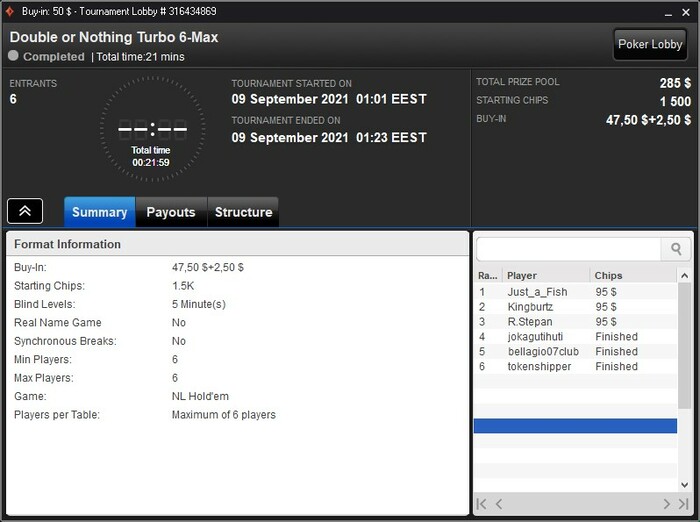Sort by the Rank column header
700x522 pixels.
click(488, 276)
